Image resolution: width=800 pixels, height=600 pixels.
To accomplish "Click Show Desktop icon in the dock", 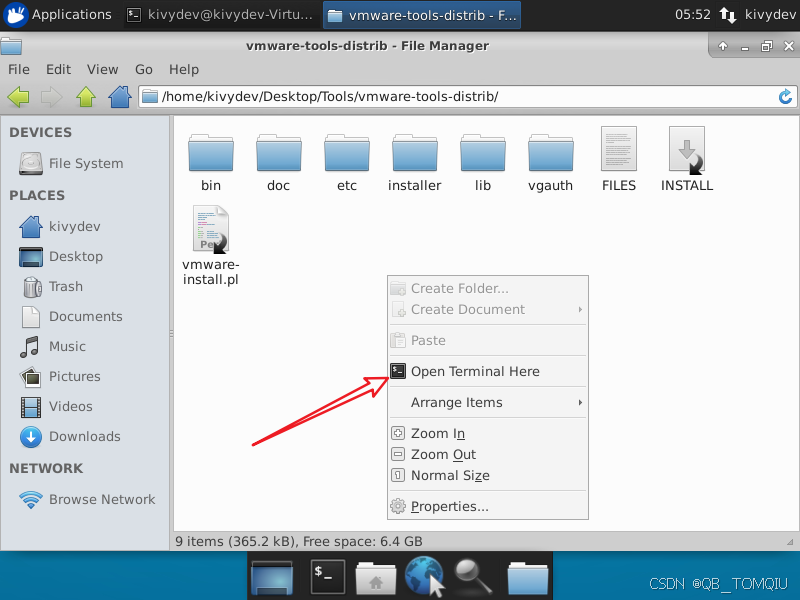I will (x=272, y=577).
